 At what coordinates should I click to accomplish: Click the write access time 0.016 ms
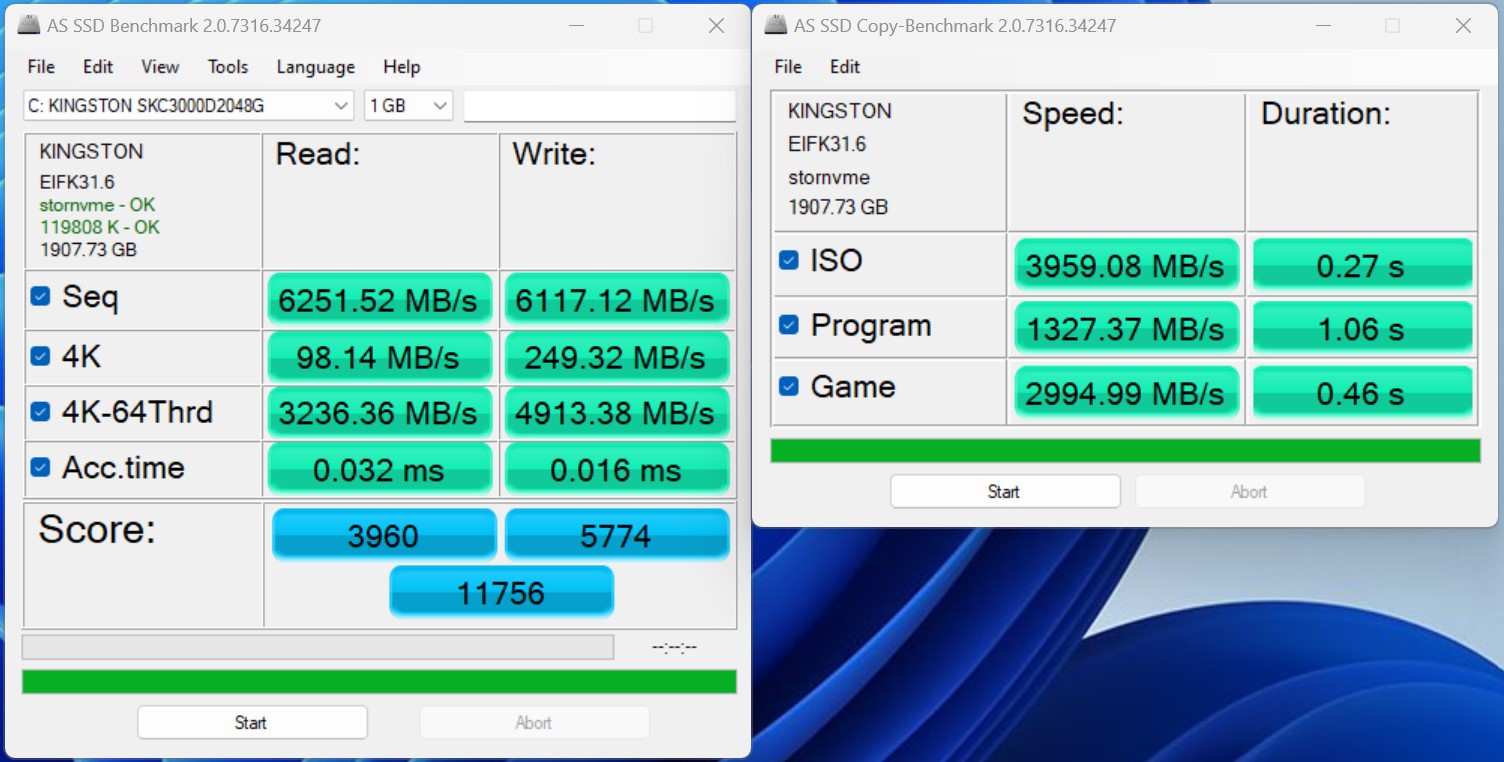[616, 469]
